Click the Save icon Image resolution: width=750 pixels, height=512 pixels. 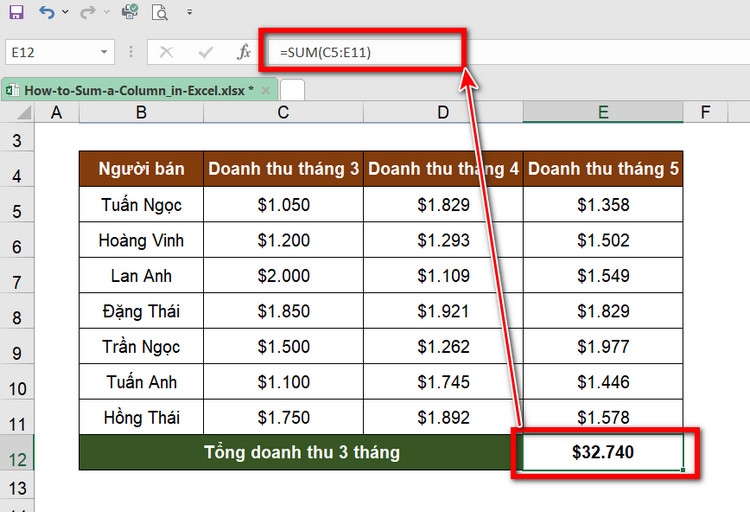point(16,12)
